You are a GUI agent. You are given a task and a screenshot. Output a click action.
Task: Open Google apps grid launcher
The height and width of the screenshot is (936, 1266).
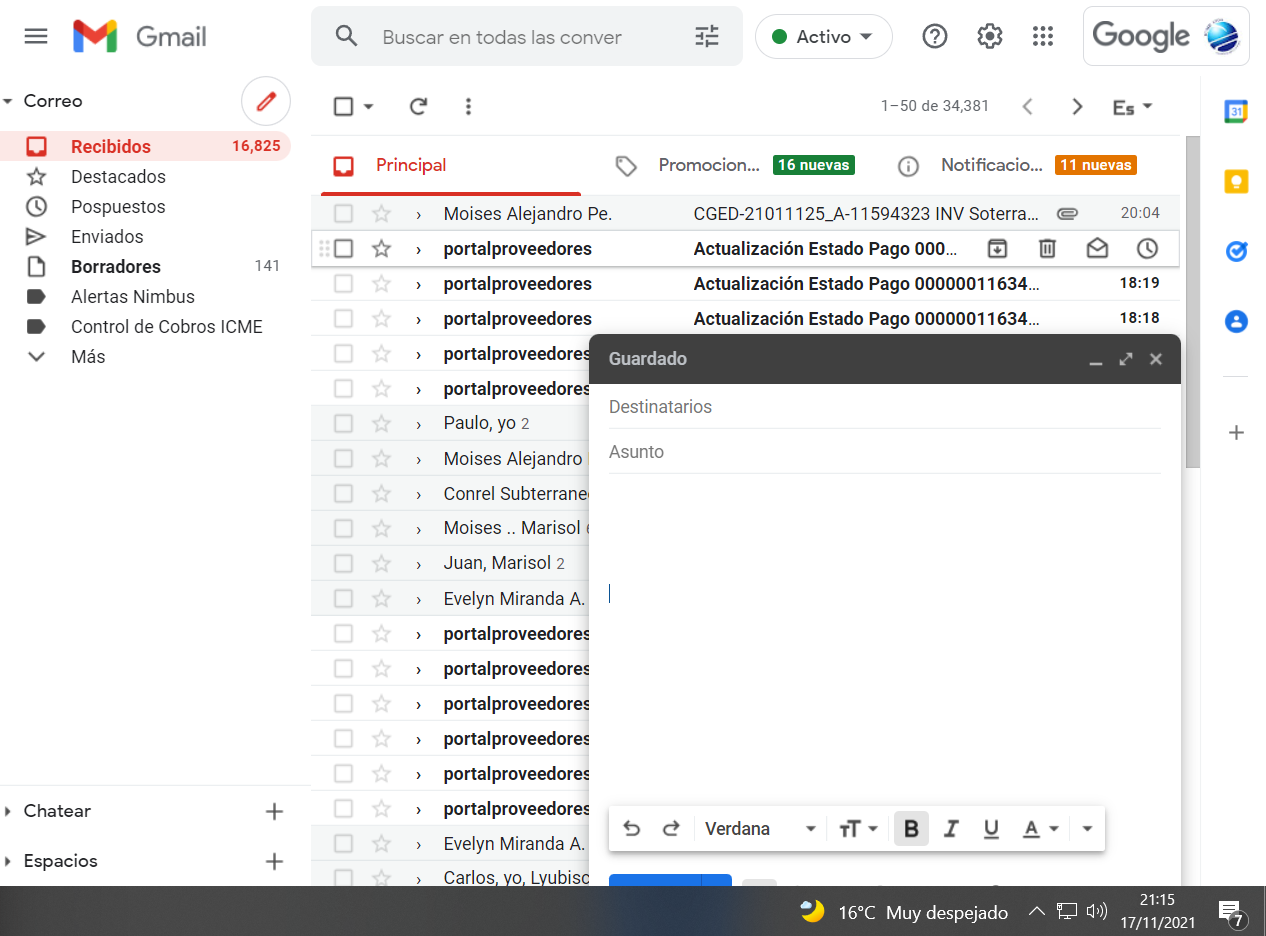click(x=1043, y=37)
